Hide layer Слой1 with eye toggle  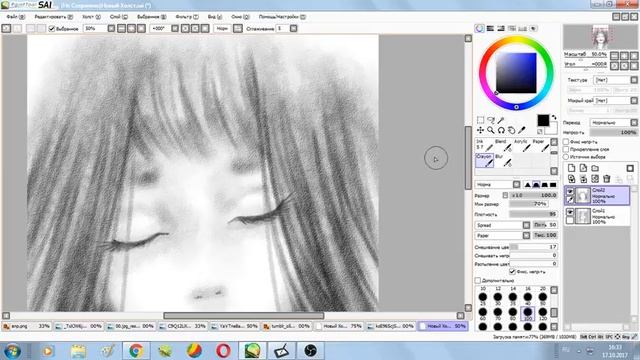point(570,212)
